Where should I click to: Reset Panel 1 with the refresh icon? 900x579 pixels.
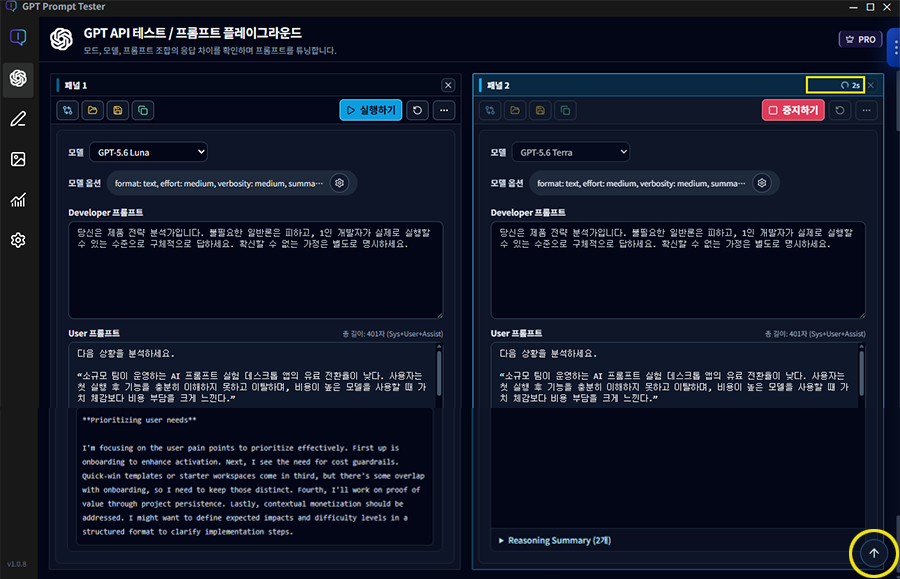pyautogui.click(x=417, y=110)
